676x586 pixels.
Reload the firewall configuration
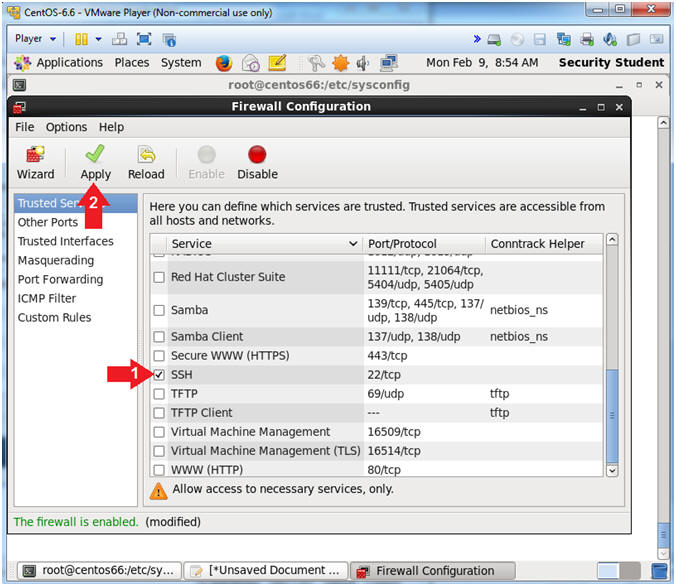coord(146,163)
